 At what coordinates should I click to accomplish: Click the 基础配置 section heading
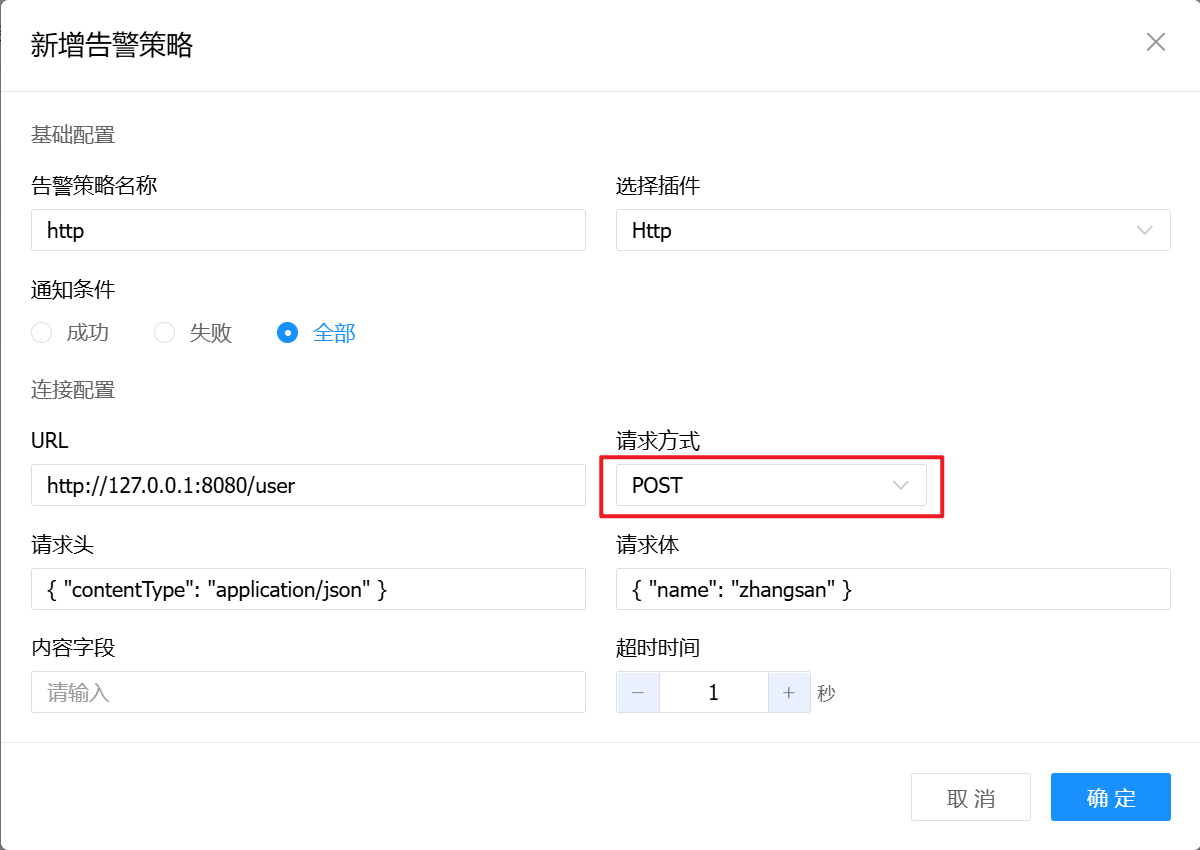[73, 134]
